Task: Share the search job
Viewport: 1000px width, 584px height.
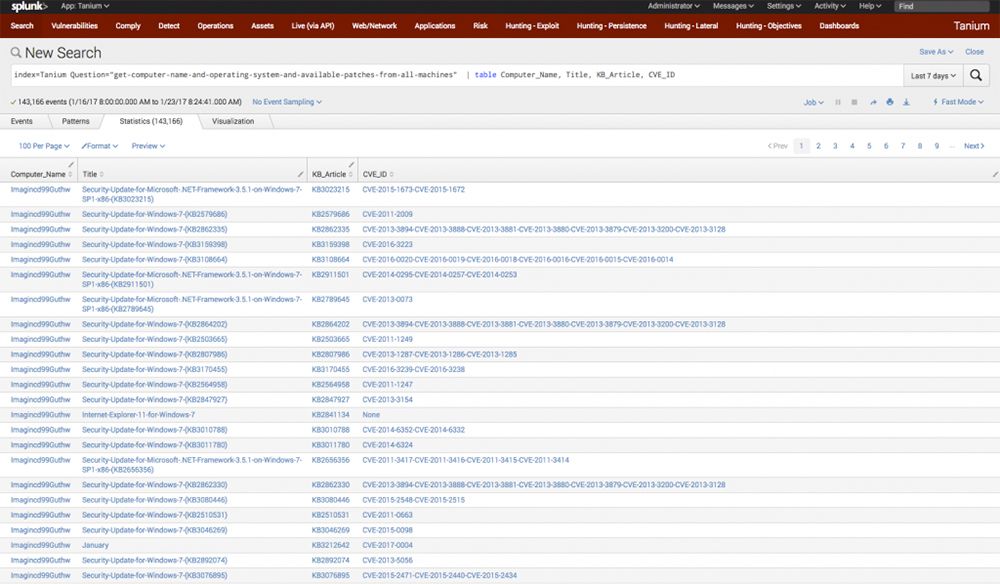Action: tap(873, 102)
